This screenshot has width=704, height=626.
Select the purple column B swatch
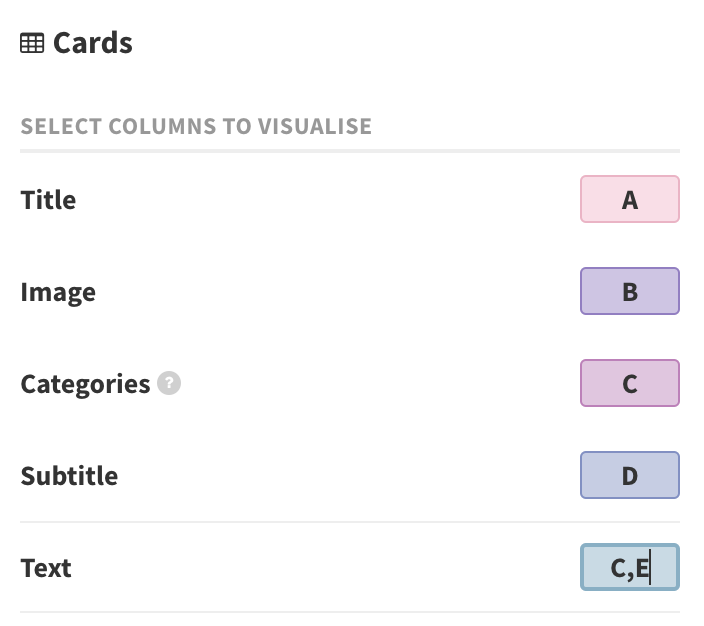click(x=629, y=291)
